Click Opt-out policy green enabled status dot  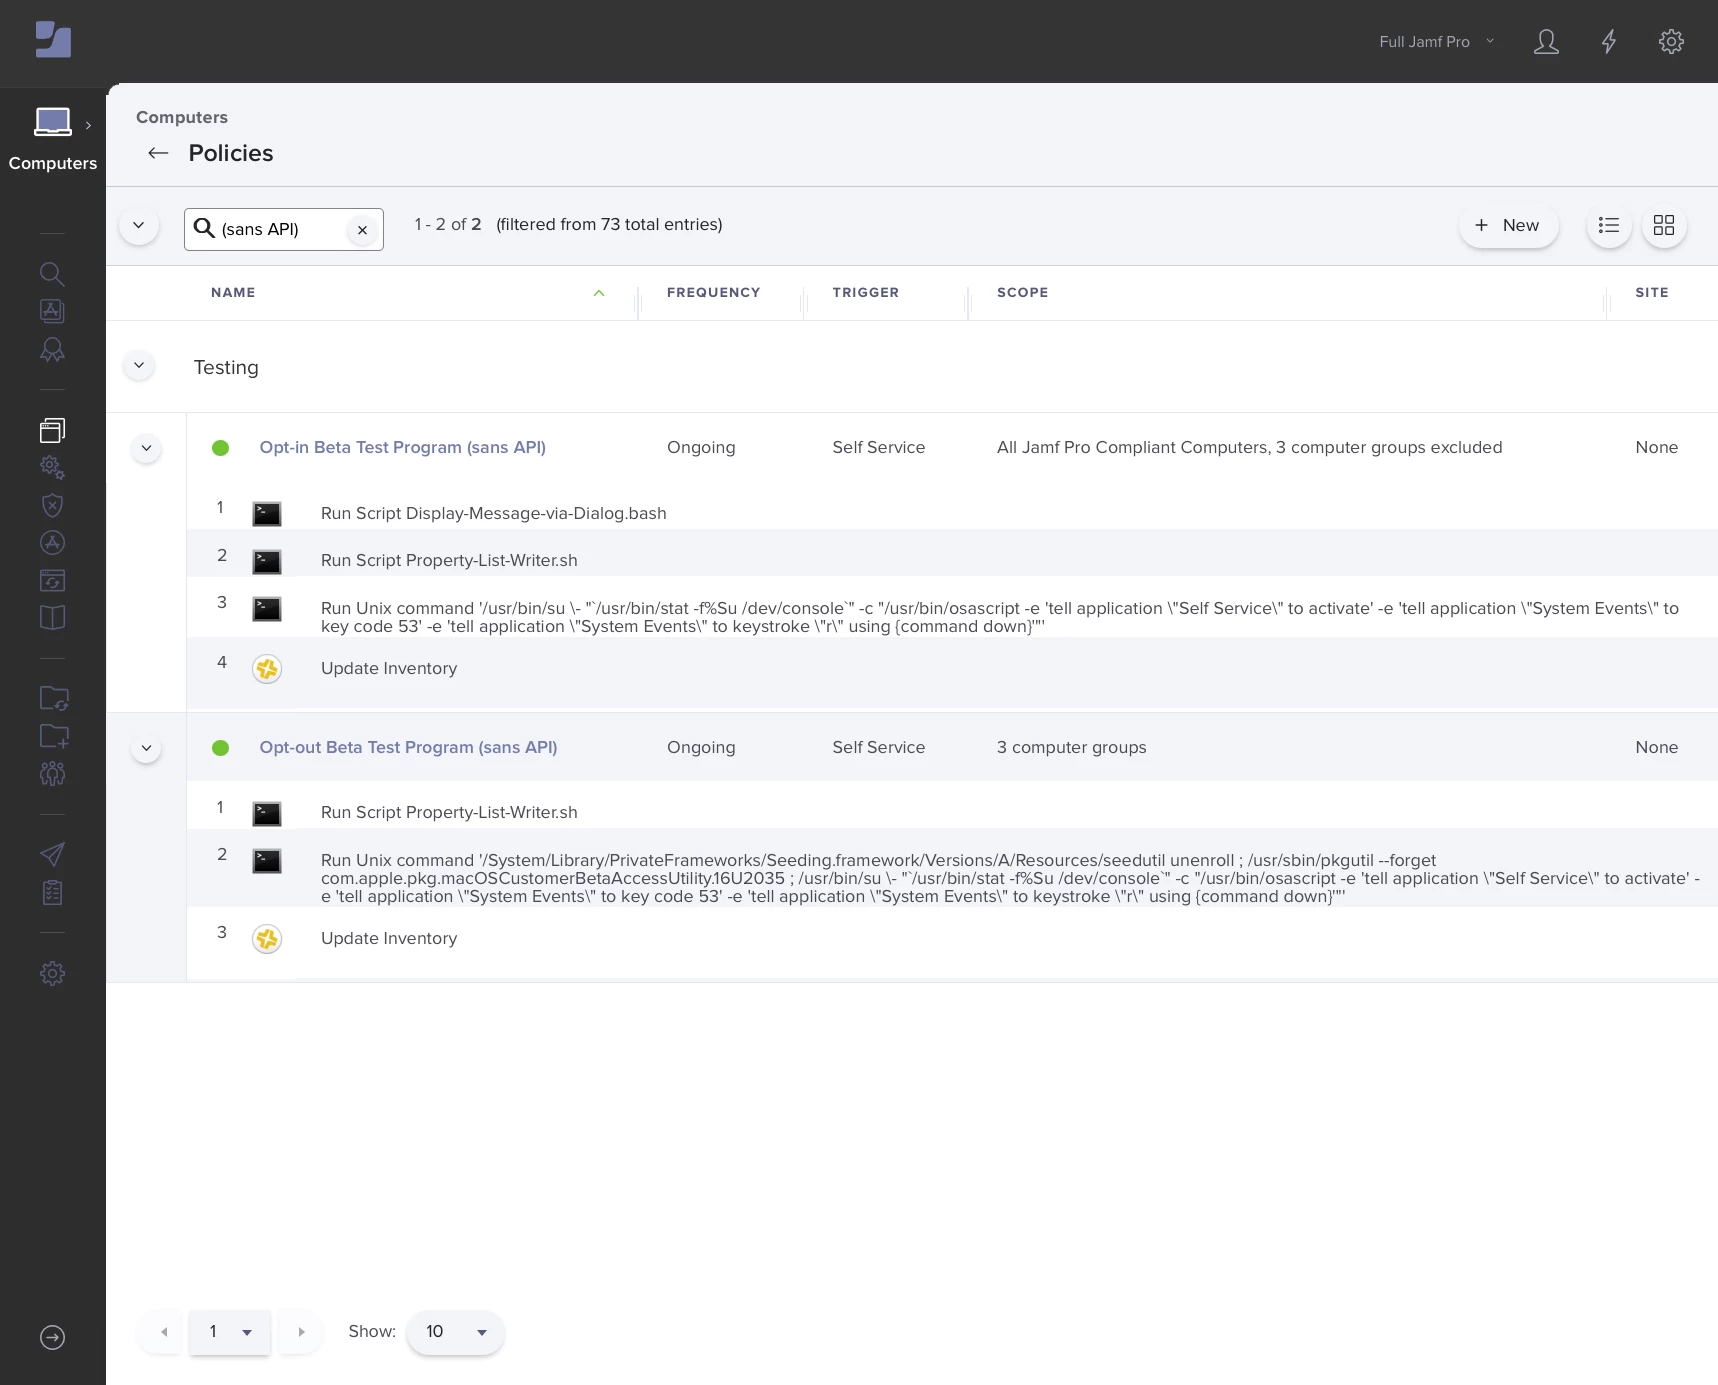tap(220, 748)
